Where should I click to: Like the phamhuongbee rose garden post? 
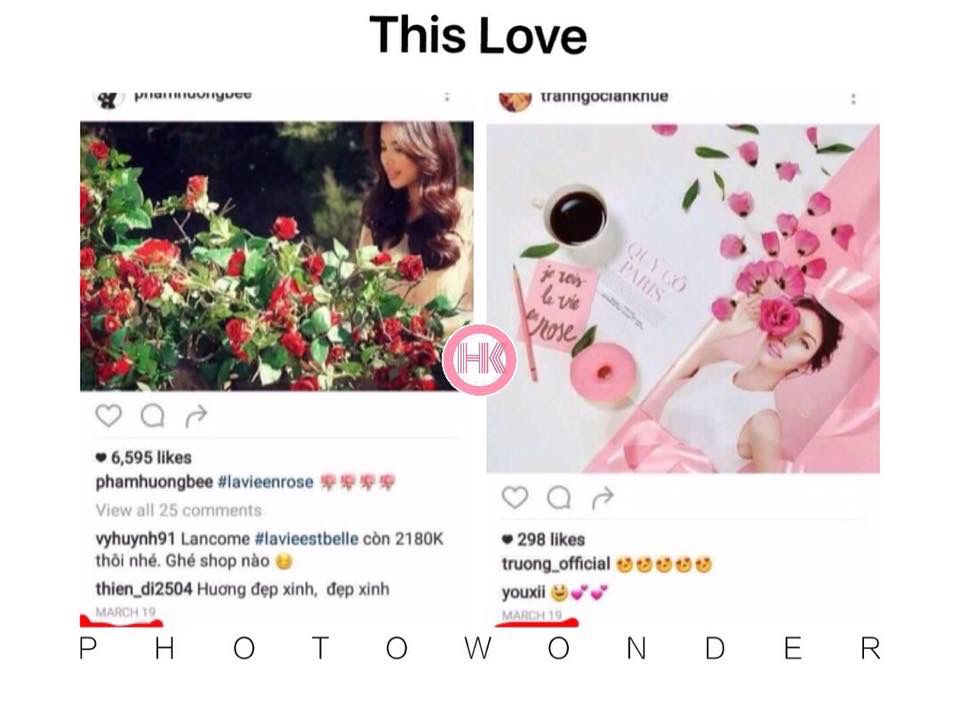point(108,416)
